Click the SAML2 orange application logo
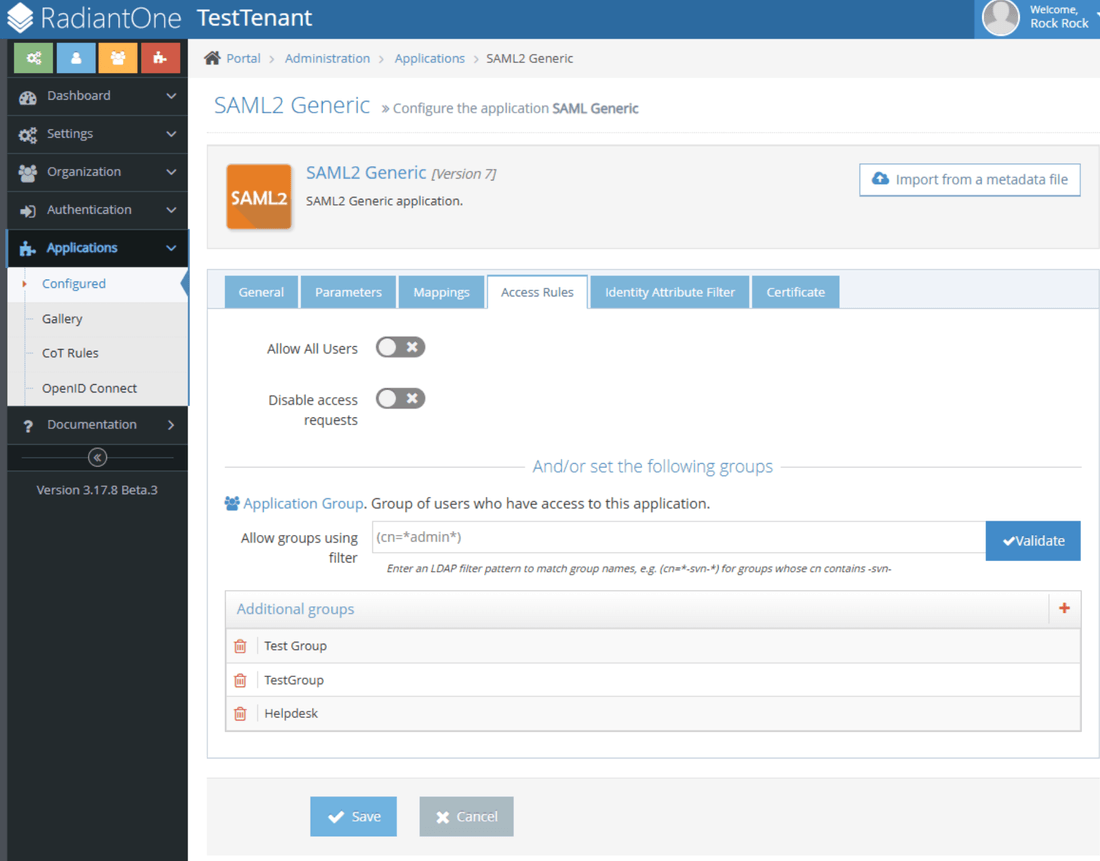1100x861 pixels. pyautogui.click(x=259, y=197)
